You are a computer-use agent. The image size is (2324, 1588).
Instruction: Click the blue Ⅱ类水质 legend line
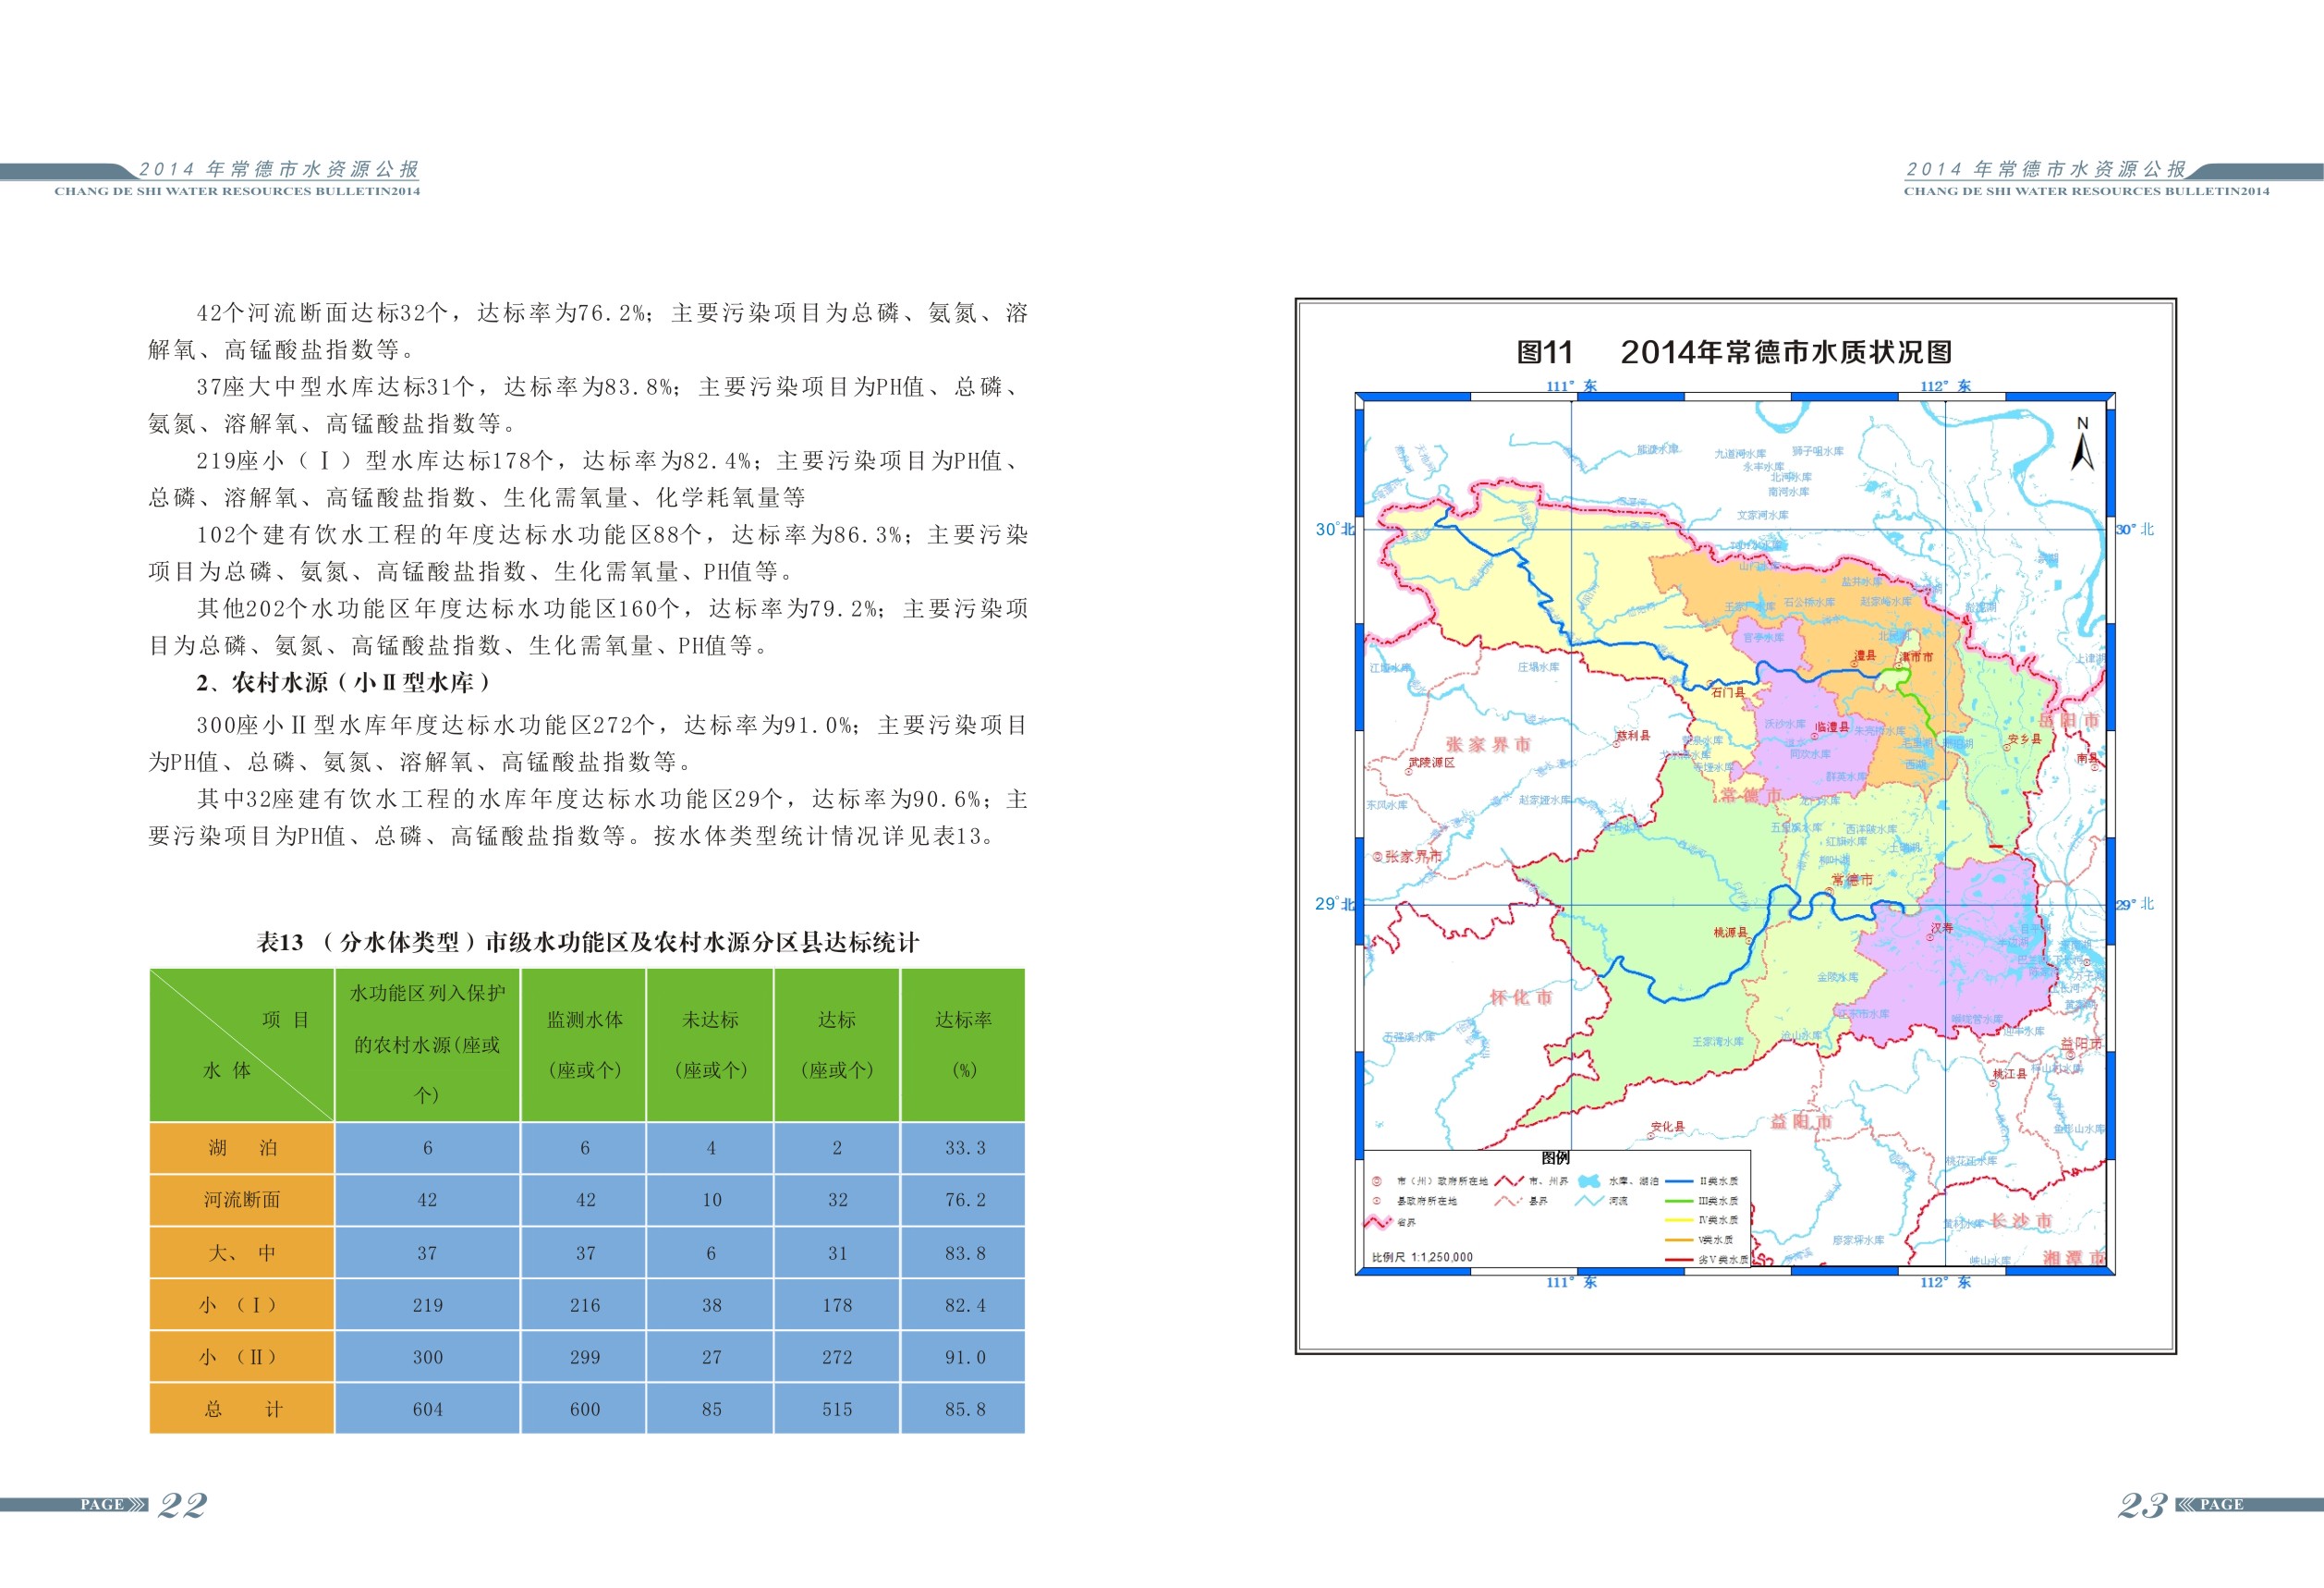(x=1680, y=1182)
